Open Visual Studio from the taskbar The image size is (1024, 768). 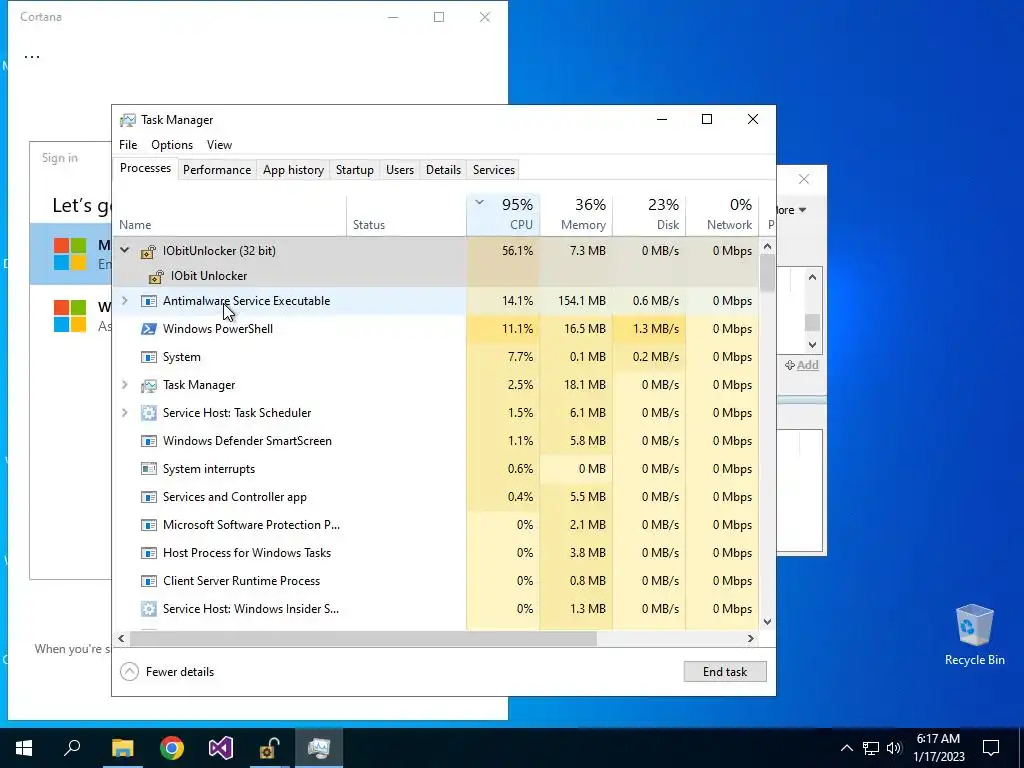[221, 748]
